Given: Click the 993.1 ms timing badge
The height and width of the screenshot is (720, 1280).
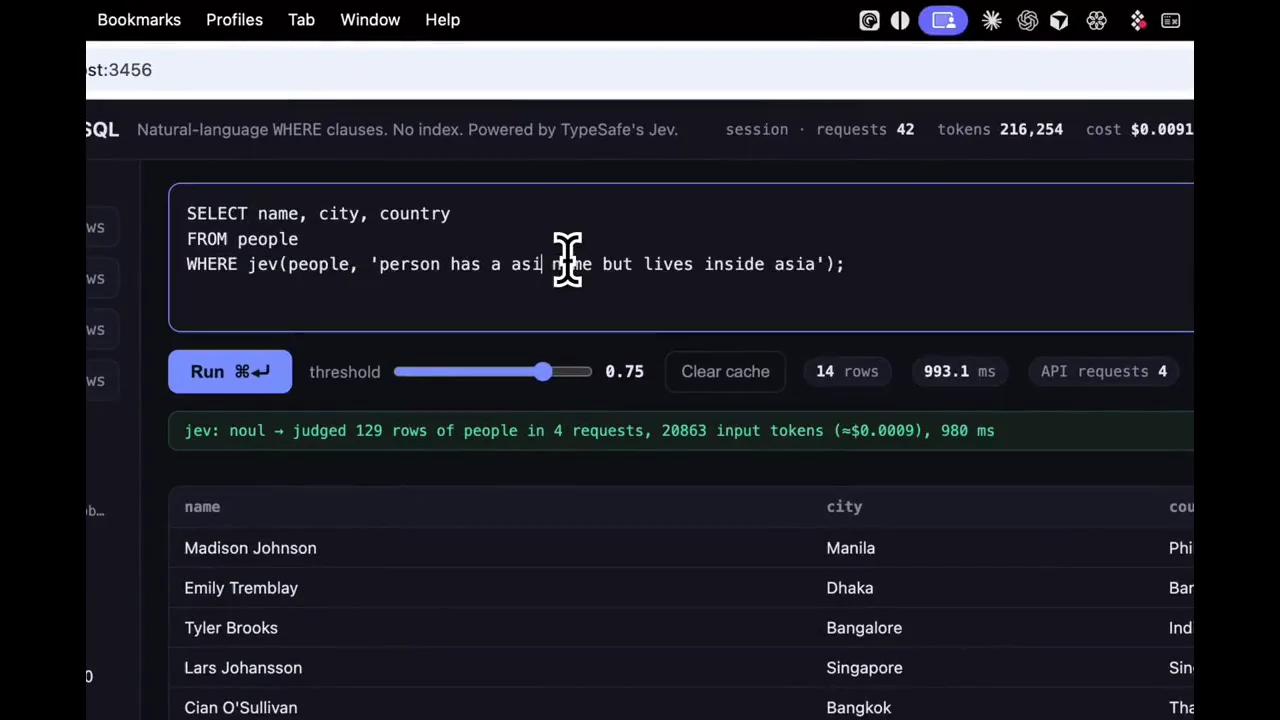Looking at the screenshot, I should [959, 371].
